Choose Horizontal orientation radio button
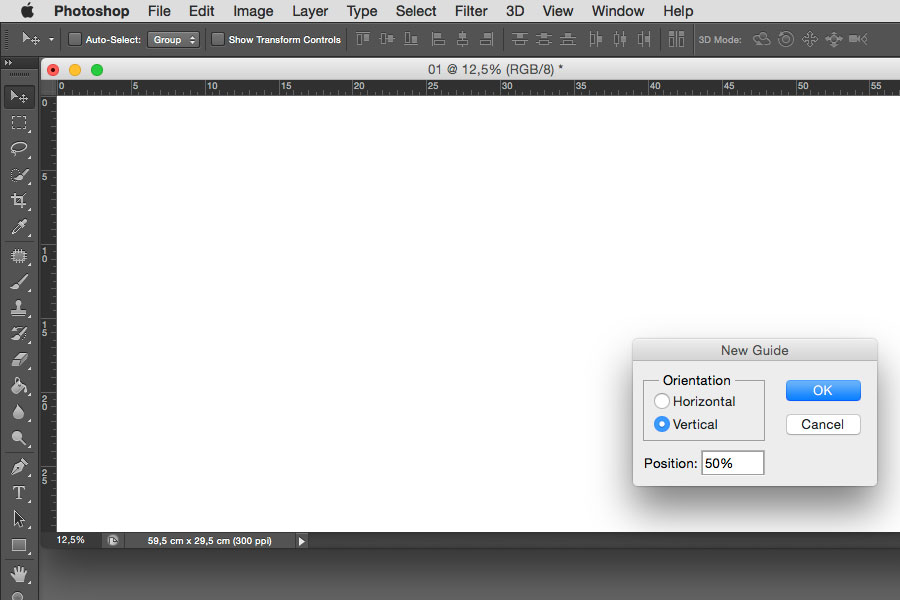Image resolution: width=900 pixels, height=600 pixels. click(661, 401)
